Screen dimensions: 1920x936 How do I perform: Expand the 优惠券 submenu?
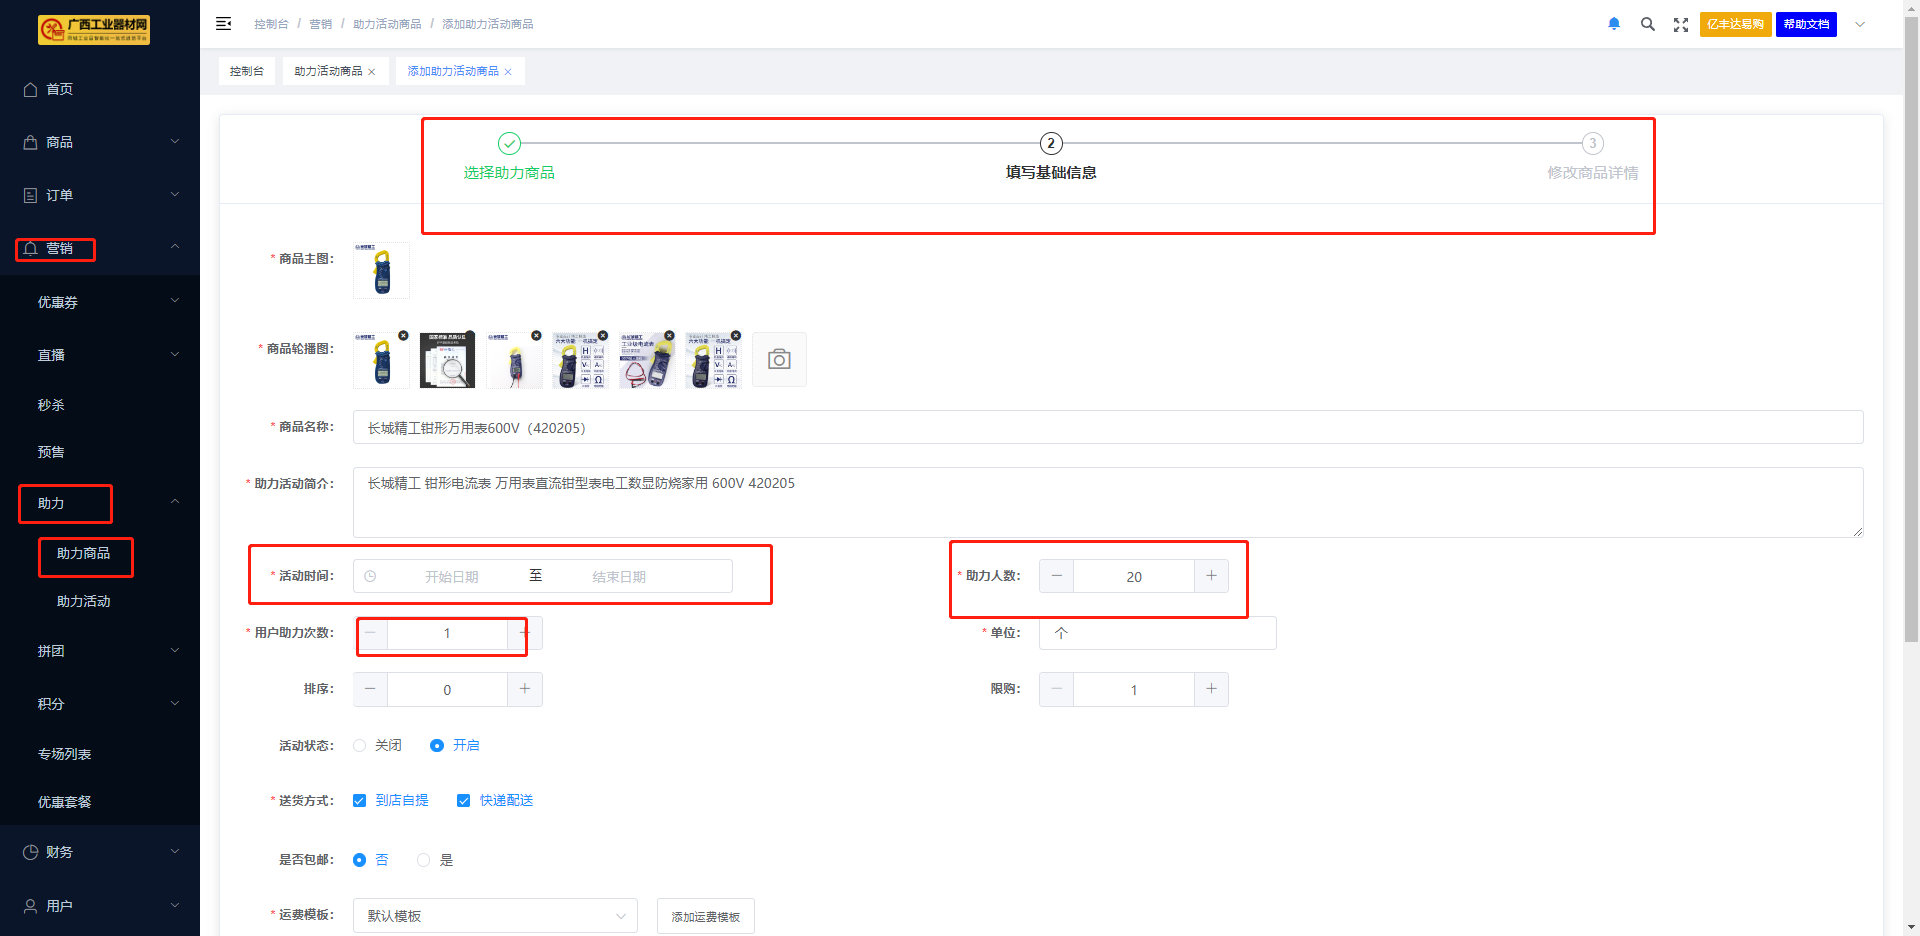pos(100,302)
